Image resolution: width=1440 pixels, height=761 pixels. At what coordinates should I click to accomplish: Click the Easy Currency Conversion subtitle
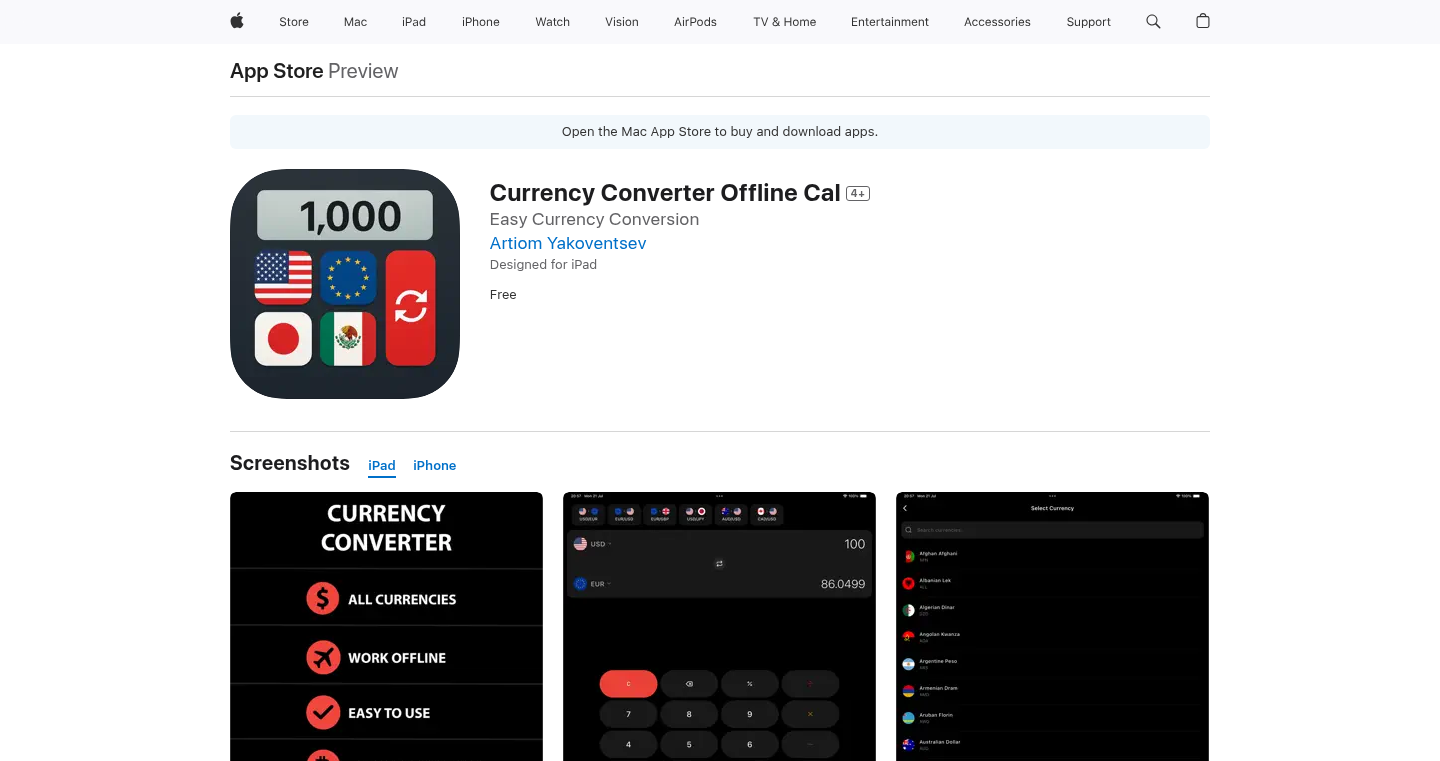click(x=594, y=219)
